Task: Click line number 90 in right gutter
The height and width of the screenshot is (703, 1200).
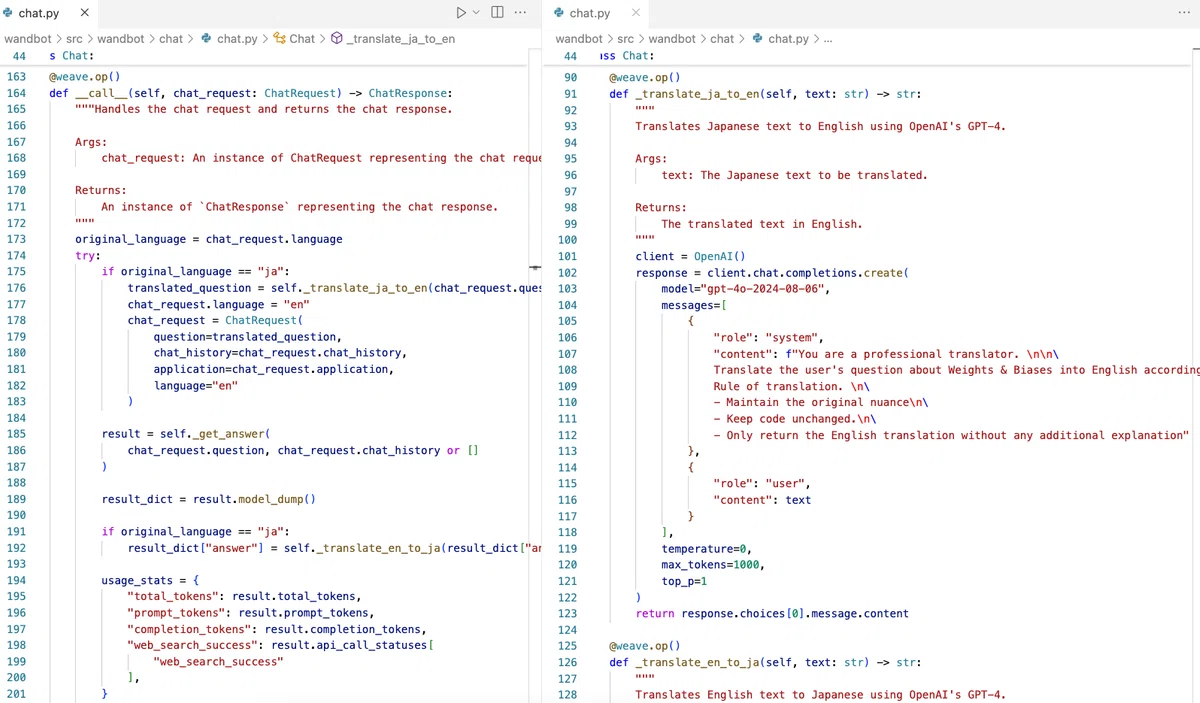Action: 570,77
